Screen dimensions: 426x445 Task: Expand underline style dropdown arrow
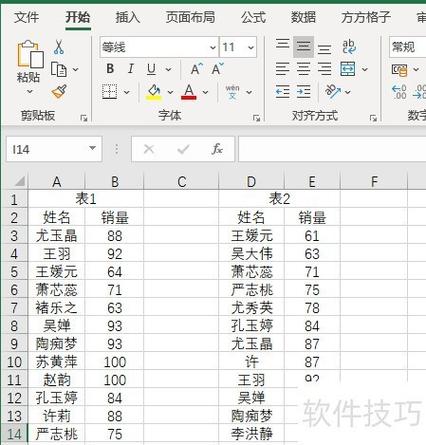point(168,69)
